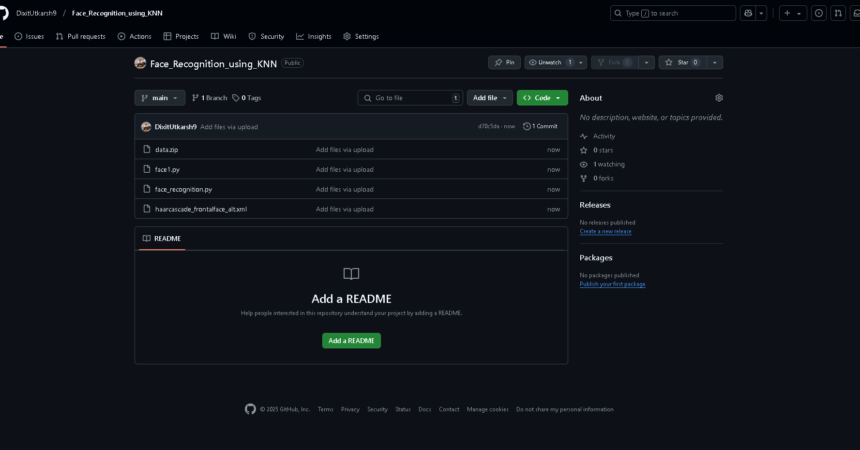The height and width of the screenshot is (450, 860).
Task: Open the Activity link
Action: (598, 136)
